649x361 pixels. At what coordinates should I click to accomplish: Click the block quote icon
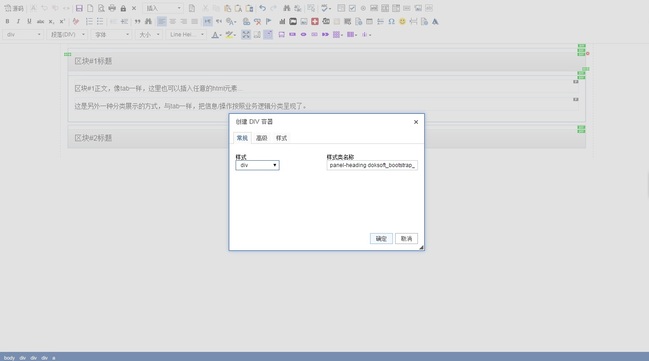pyautogui.click(x=137, y=22)
